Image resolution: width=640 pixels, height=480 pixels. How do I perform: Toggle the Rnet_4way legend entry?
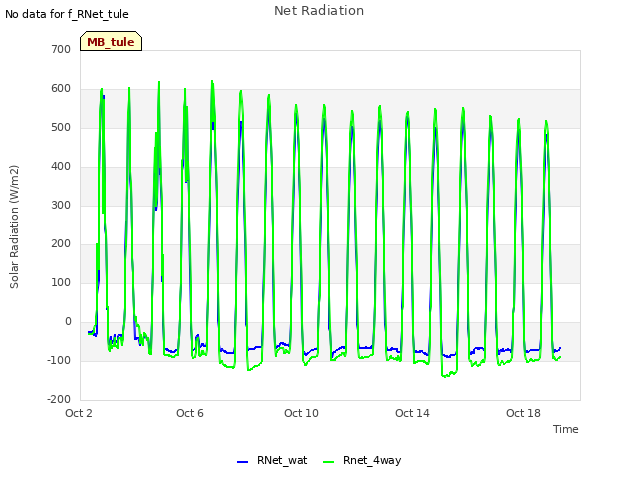point(362,460)
